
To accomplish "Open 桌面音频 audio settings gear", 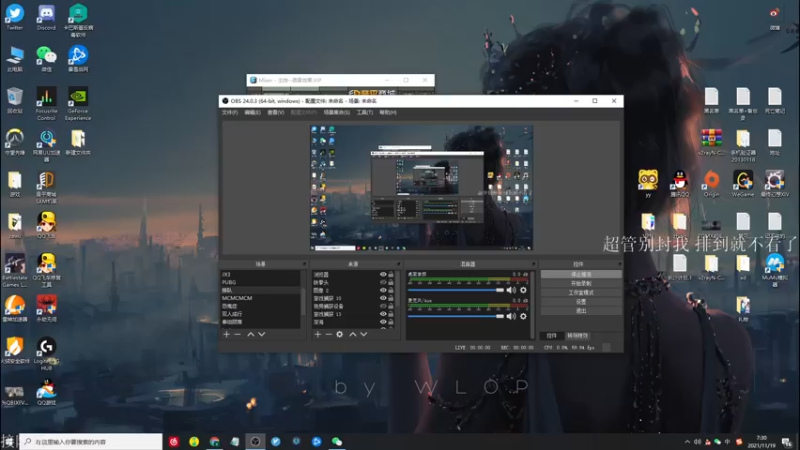I will [x=523, y=290].
